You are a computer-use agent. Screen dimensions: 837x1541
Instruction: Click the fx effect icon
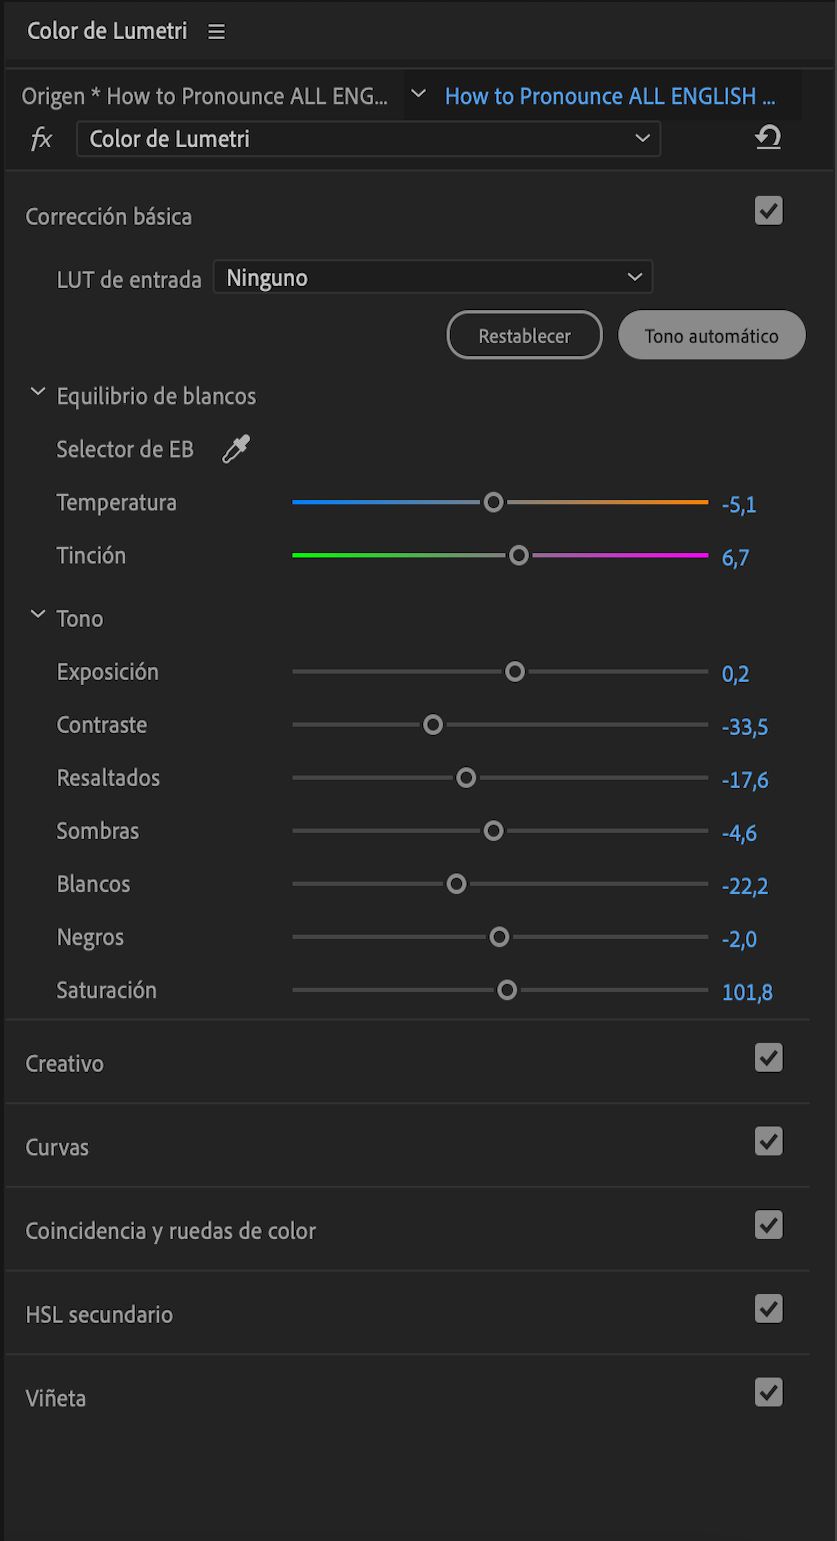41,138
